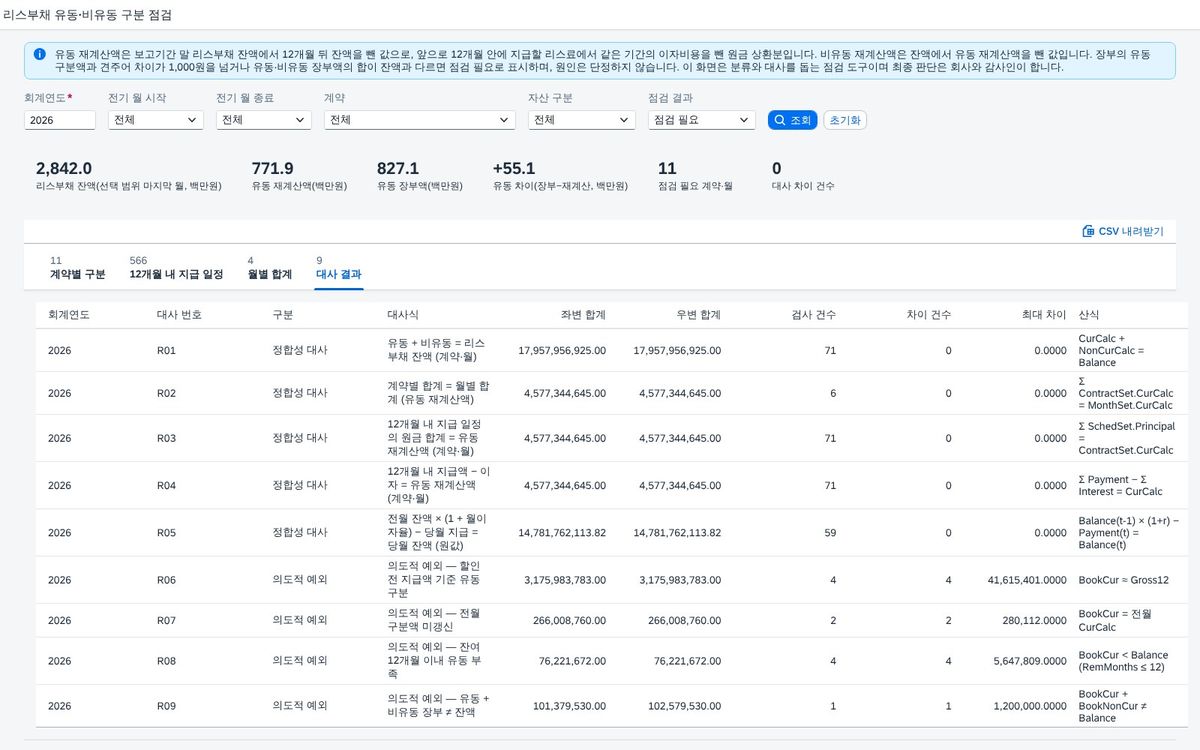Click the 대사 번호 column header
The height and width of the screenshot is (750, 1200).
click(179, 314)
